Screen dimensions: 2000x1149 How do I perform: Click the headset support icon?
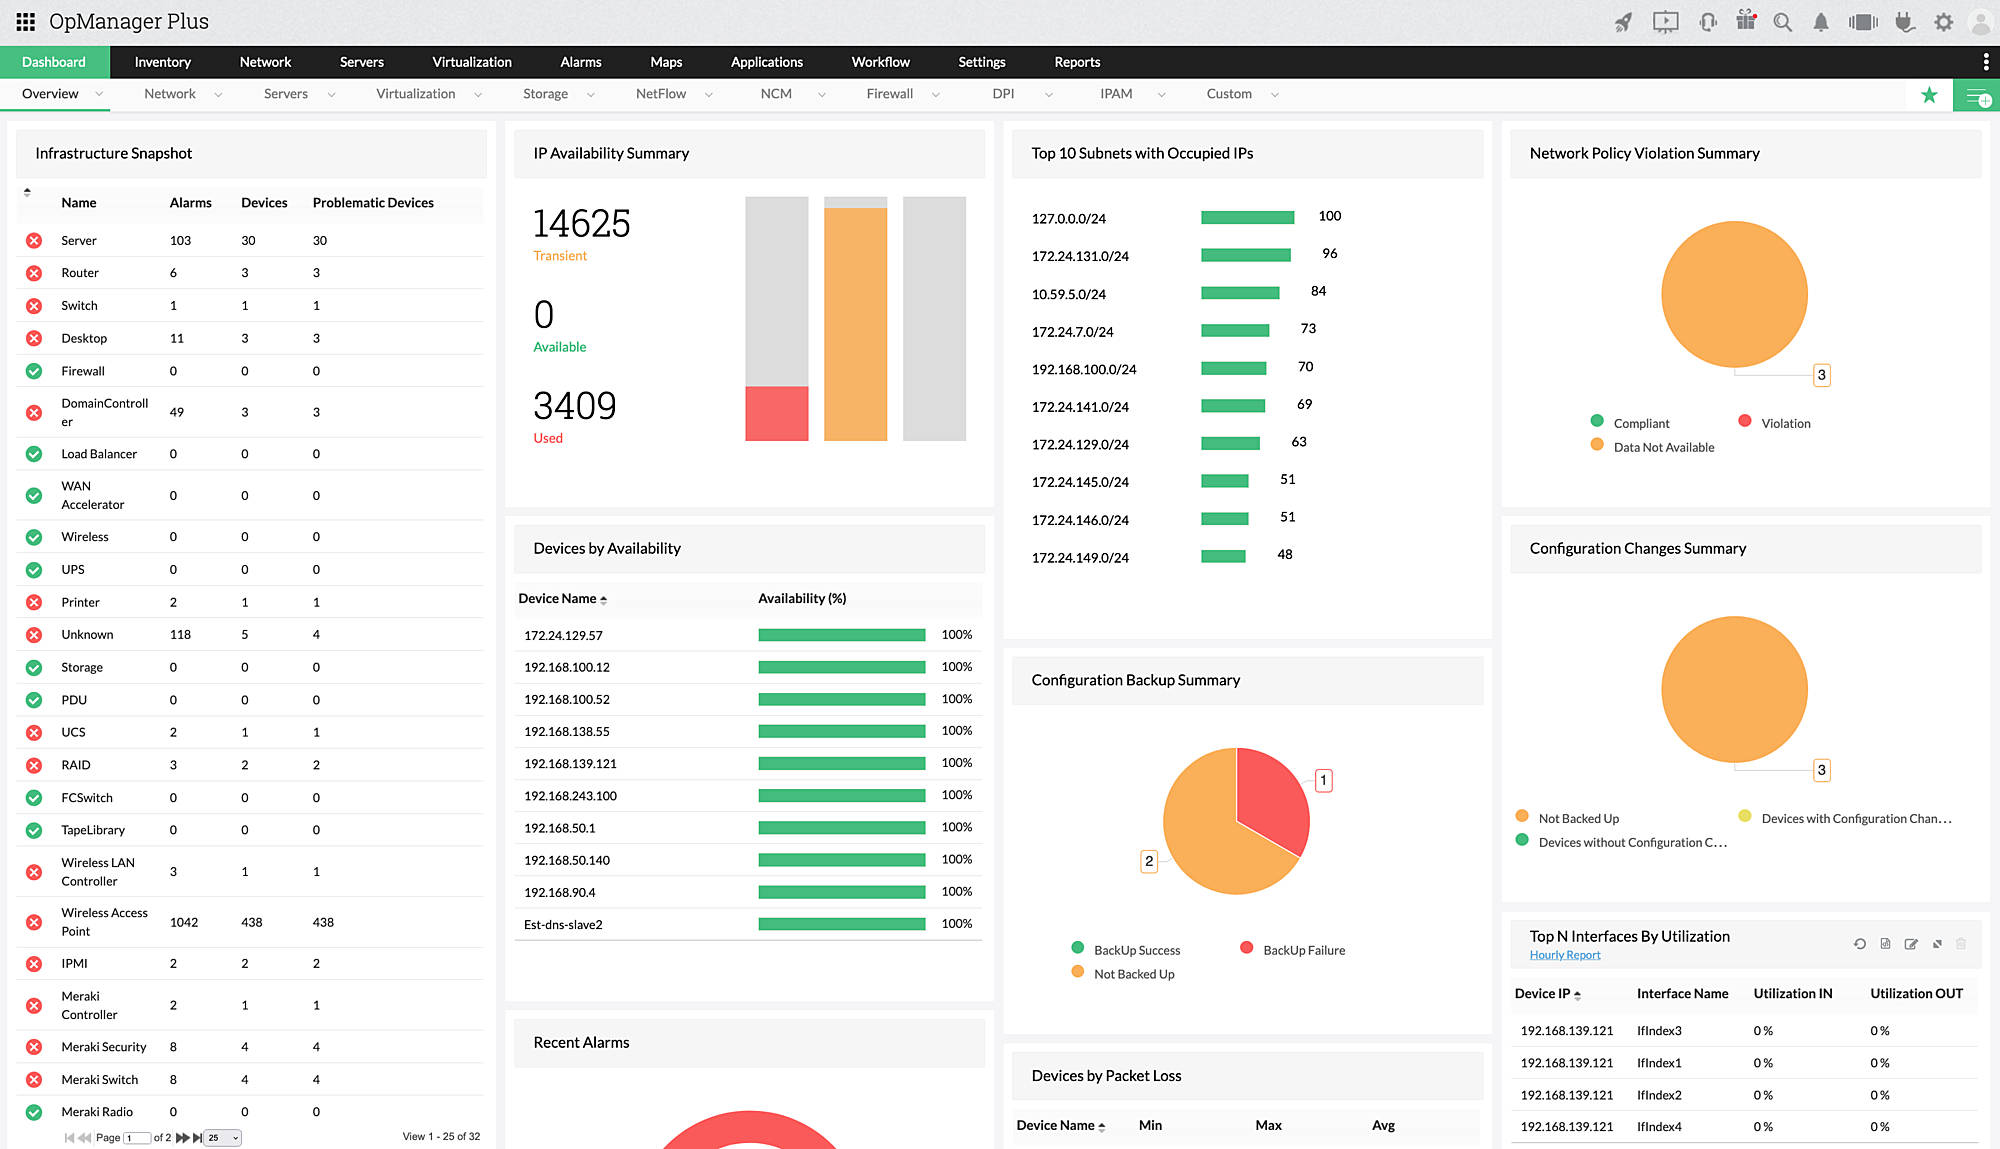[x=1707, y=22]
